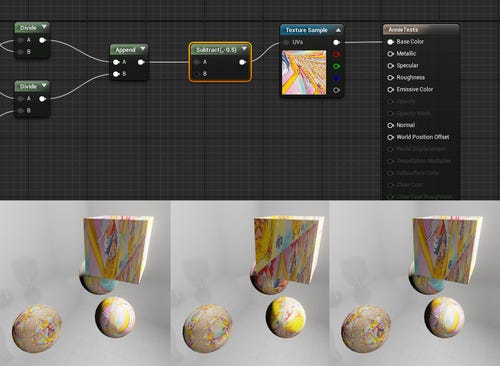The width and height of the screenshot is (500, 366).
Task: Click the Base Color label
Action: pos(410,42)
